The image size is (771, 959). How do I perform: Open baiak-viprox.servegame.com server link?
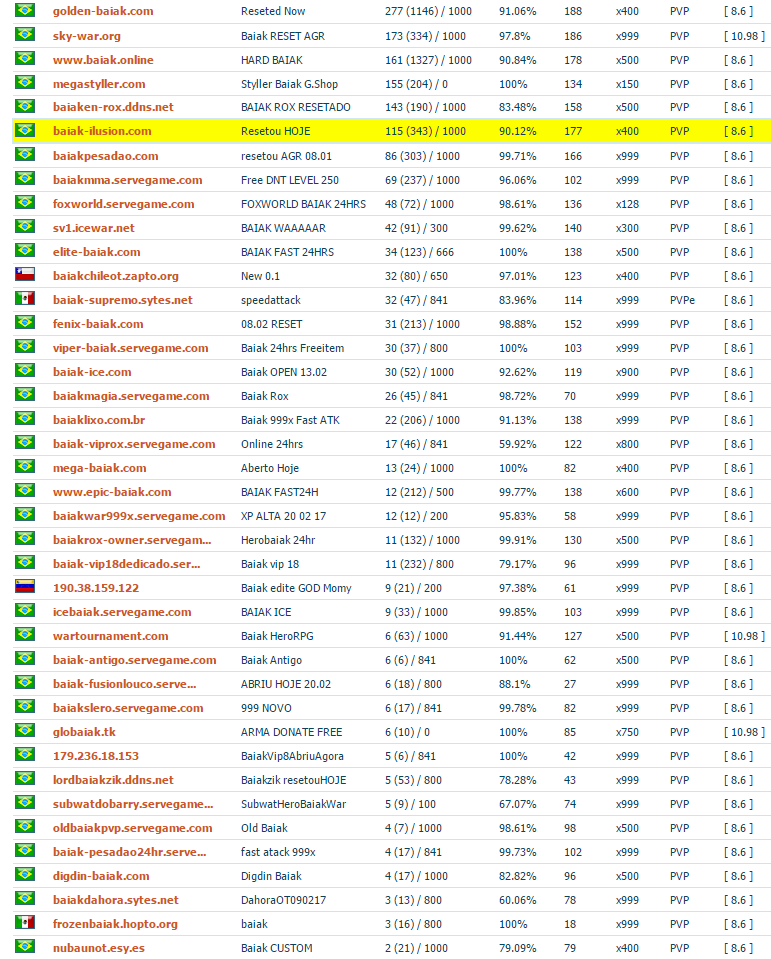click(x=134, y=444)
